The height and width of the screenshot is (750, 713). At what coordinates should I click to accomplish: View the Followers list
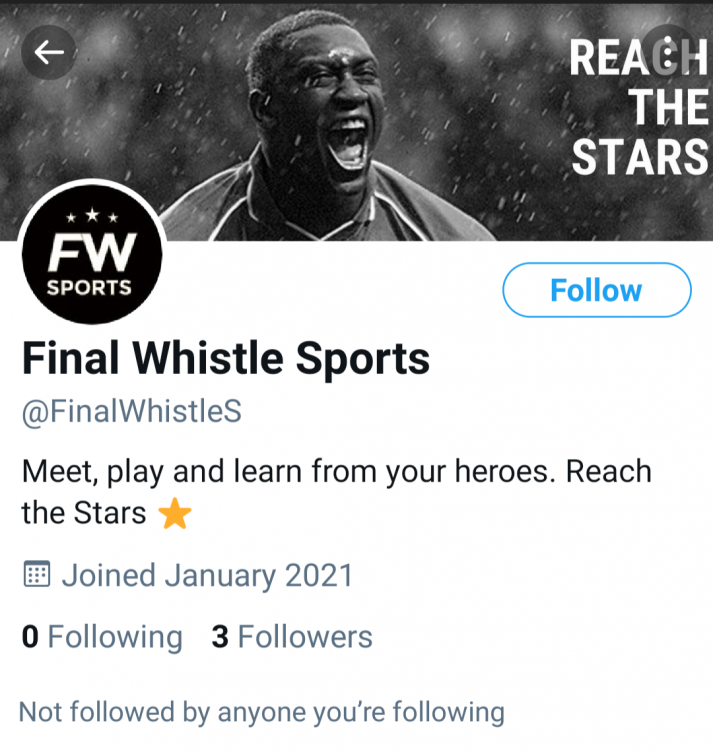point(304,637)
